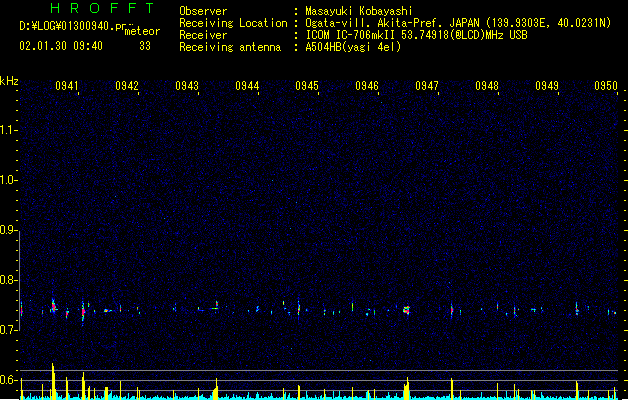Click the HROFFT title text

[x=102, y=8]
